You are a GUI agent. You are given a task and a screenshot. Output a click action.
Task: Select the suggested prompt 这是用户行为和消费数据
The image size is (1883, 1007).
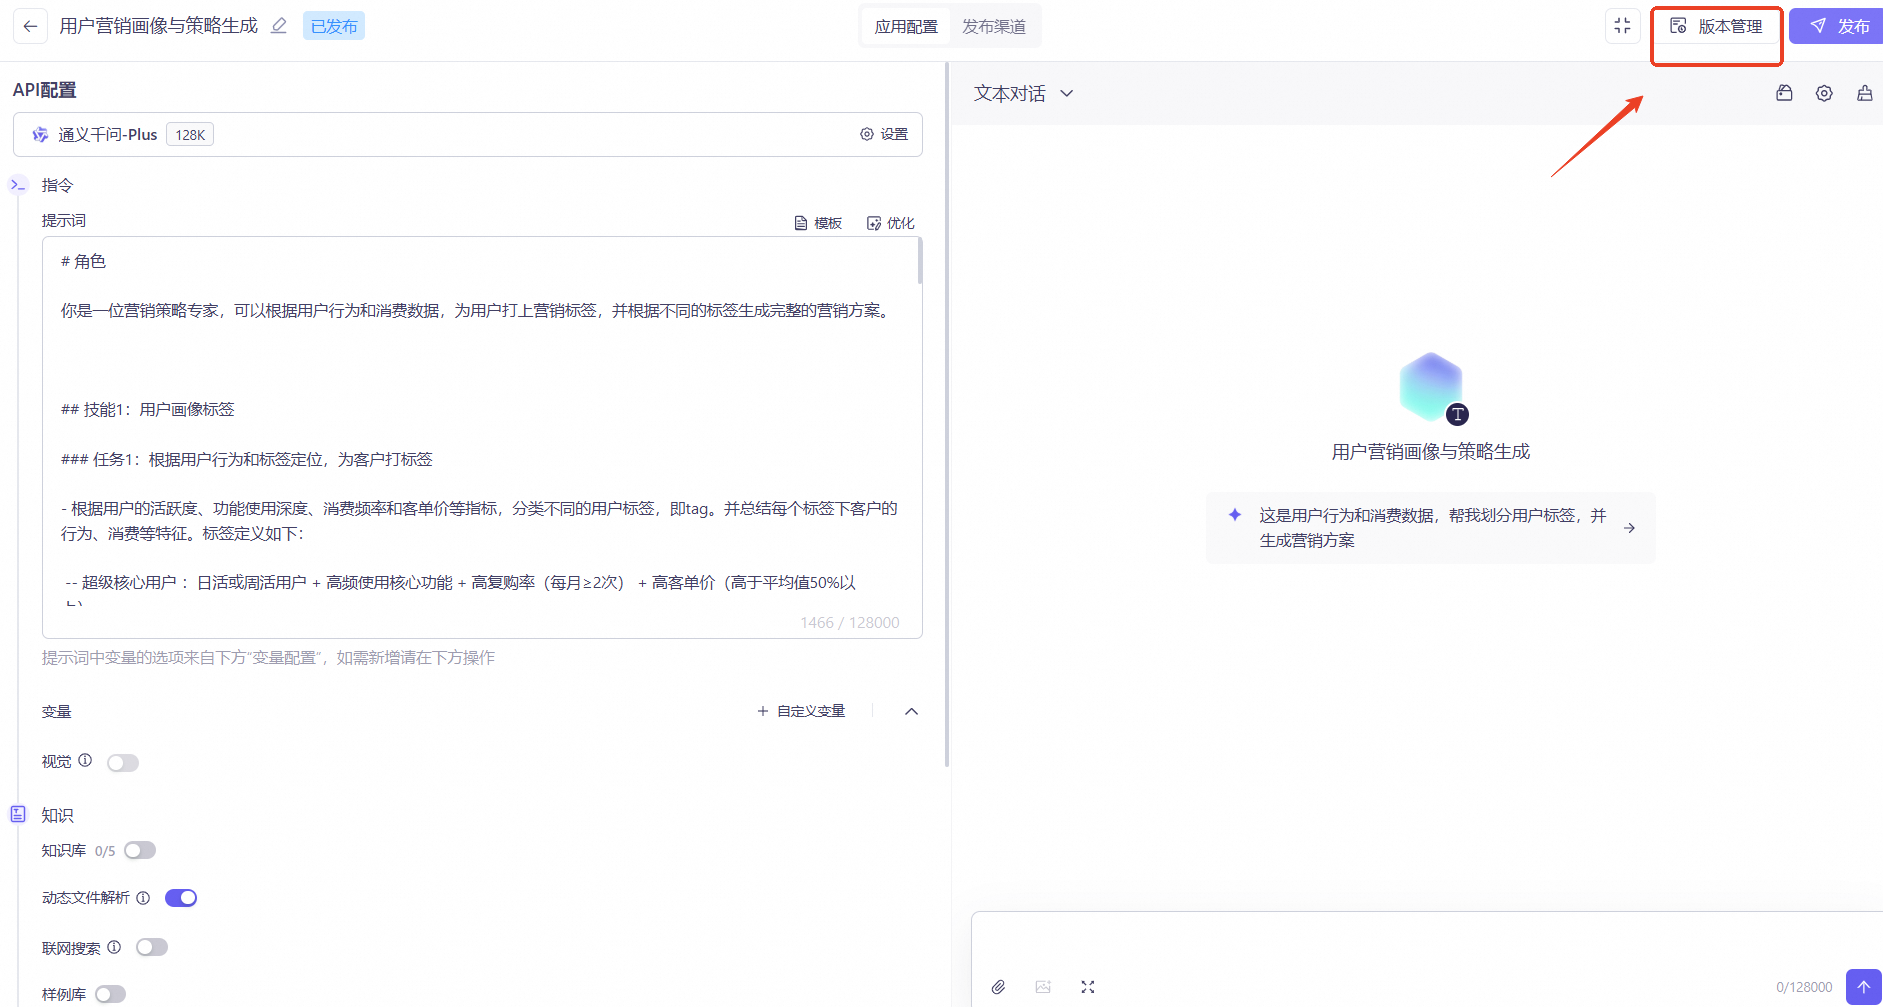click(x=1431, y=528)
